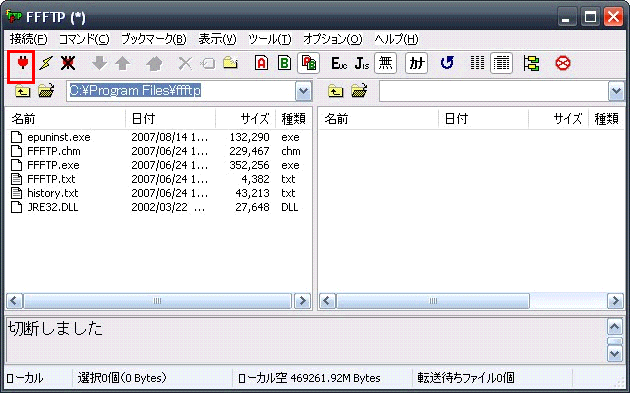Open the 接続(F) menu
The image size is (630, 393).
[29, 39]
